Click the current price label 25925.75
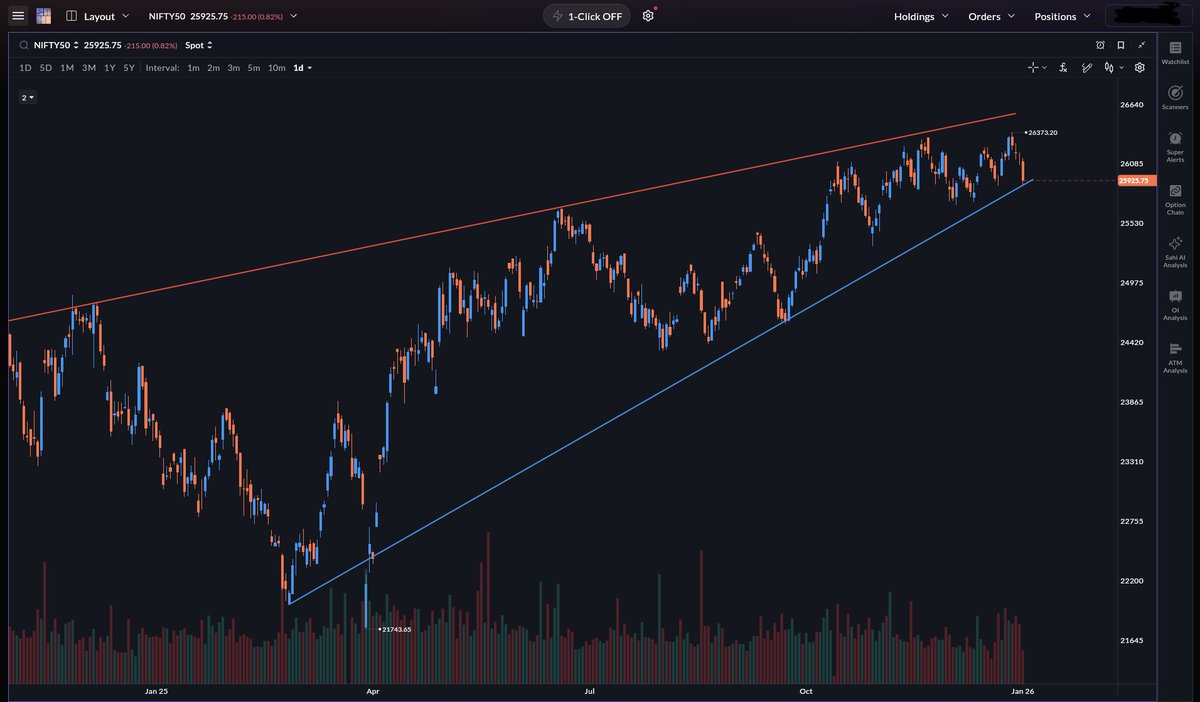This screenshot has width=1200, height=702. pos(1136,181)
